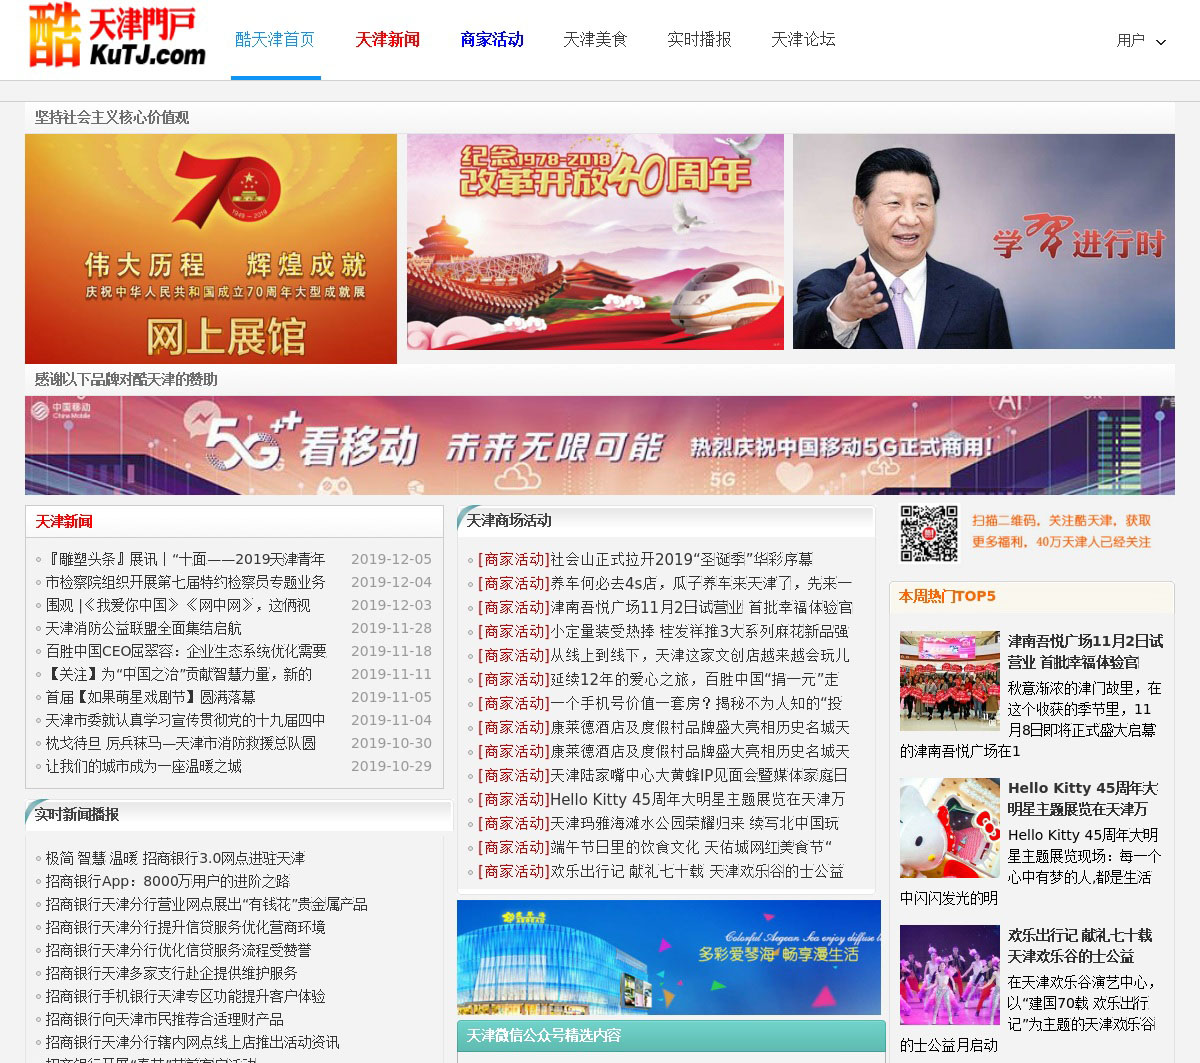Open 天津商场活动 section heading
1200x1063 pixels.
[508, 521]
